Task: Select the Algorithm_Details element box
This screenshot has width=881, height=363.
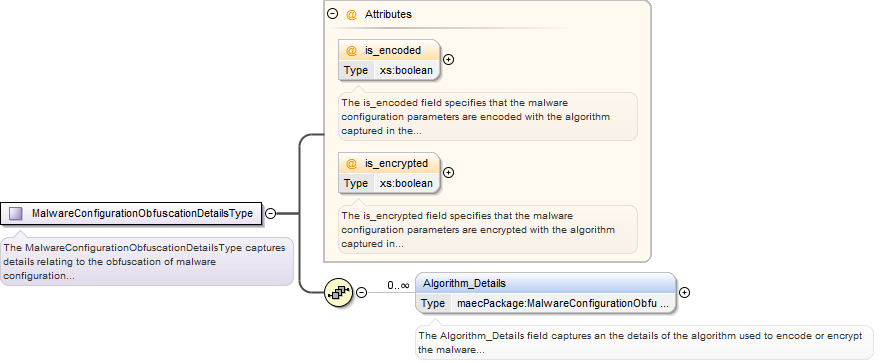Action: pos(546,293)
